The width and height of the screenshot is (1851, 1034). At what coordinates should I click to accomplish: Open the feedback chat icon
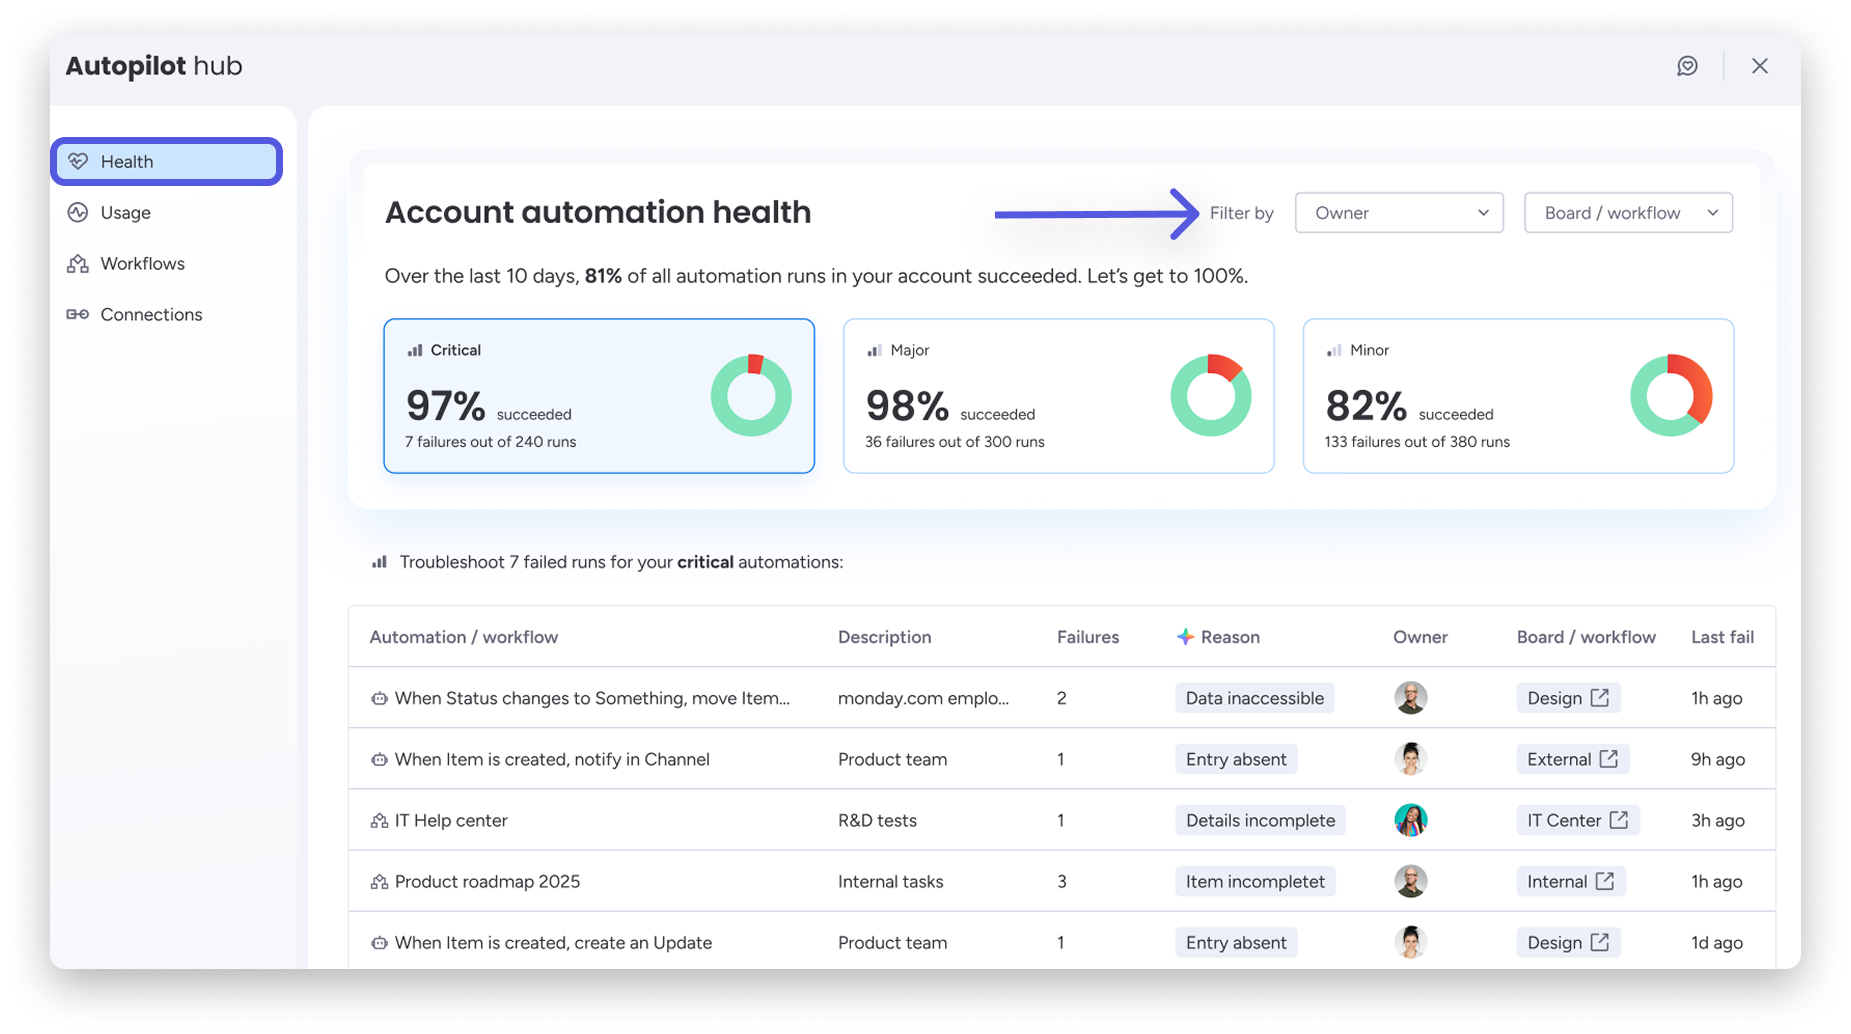(x=1687, y=66)
